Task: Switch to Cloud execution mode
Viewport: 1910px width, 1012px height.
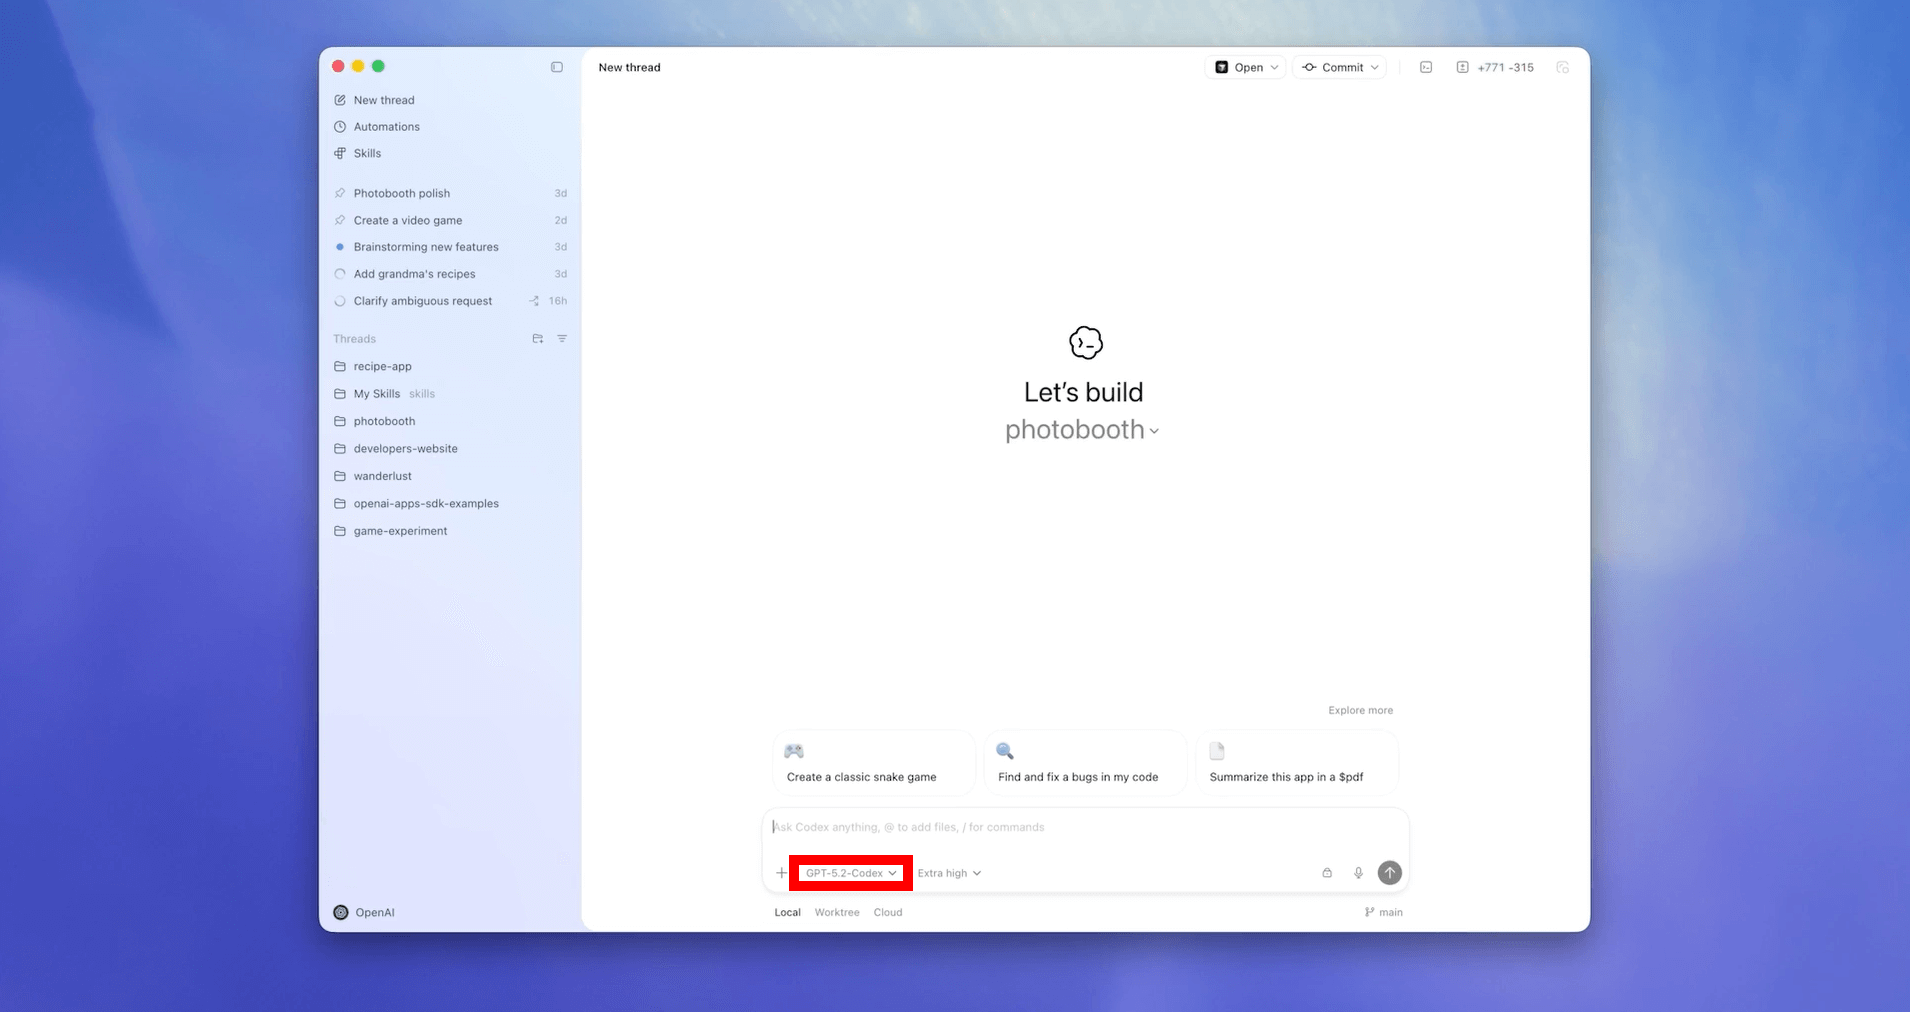Action: (x=887, y=912)
